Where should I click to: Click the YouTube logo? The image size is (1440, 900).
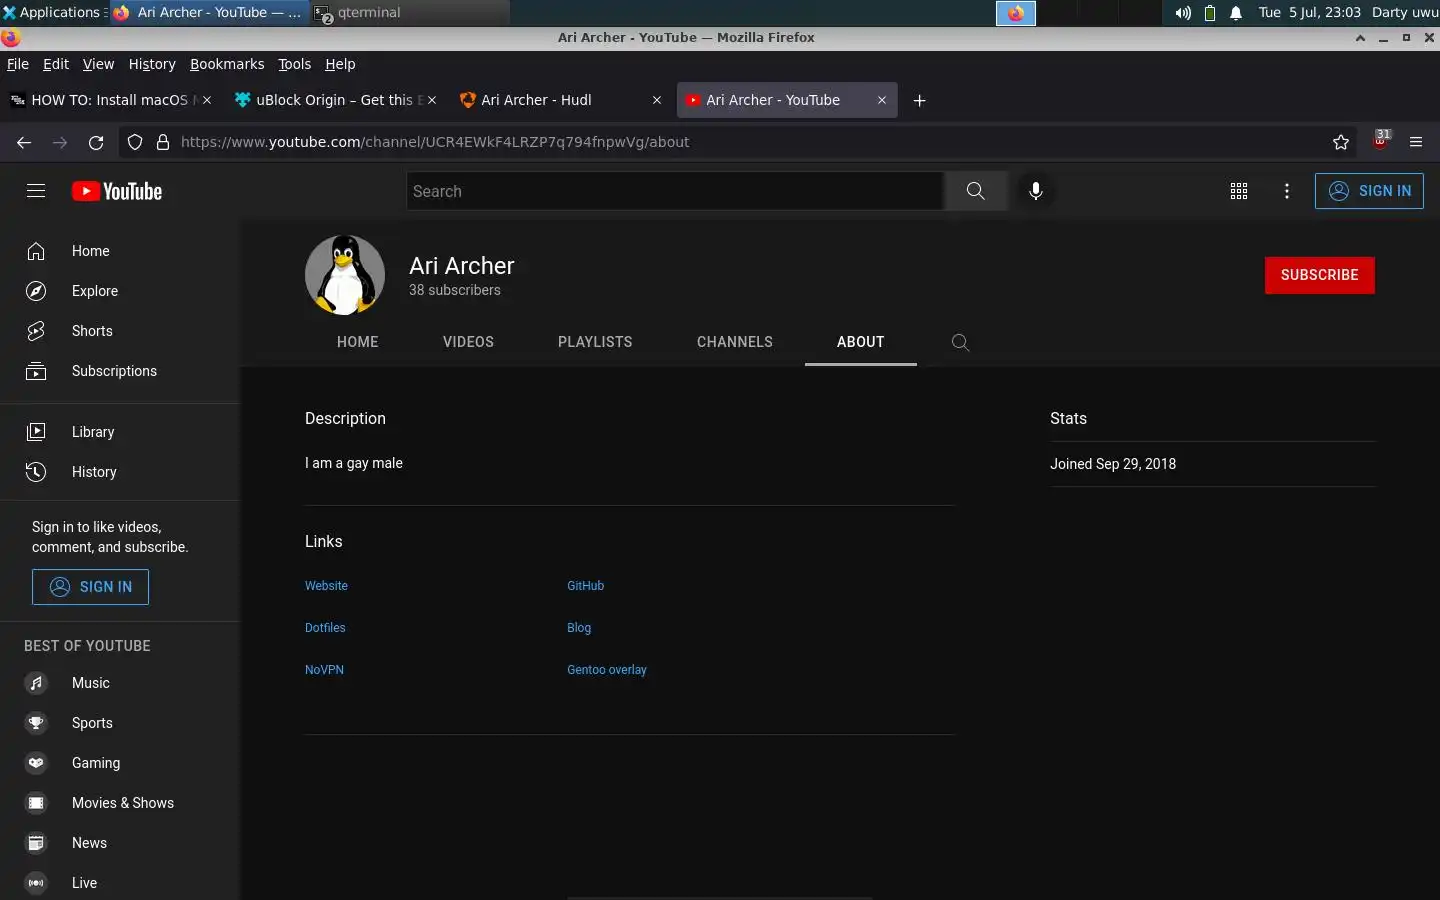click(x=117, y=191)
